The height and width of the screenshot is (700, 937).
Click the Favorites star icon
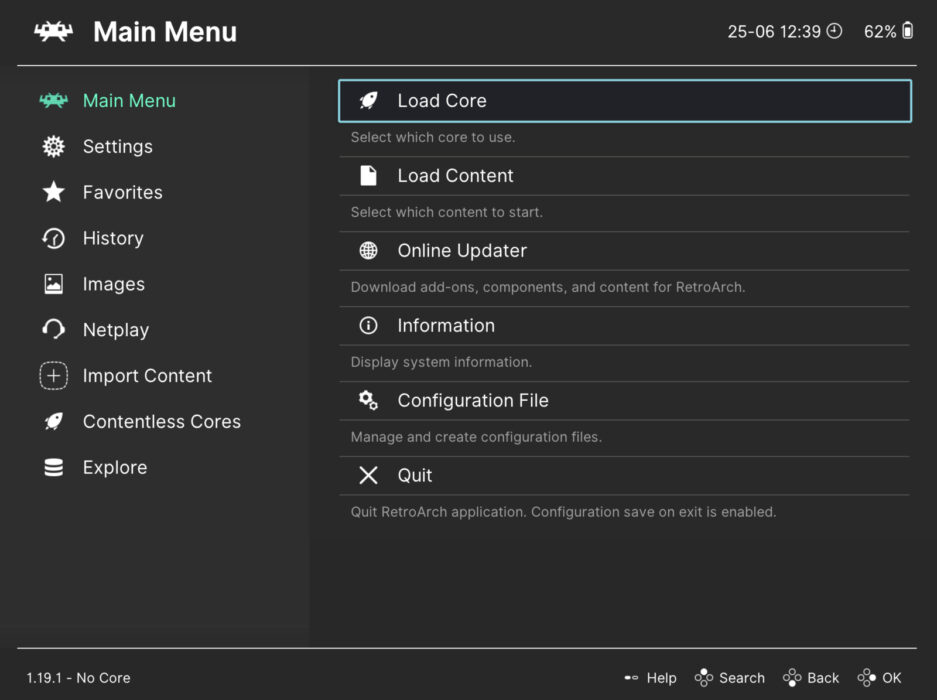tap(54, 192)
